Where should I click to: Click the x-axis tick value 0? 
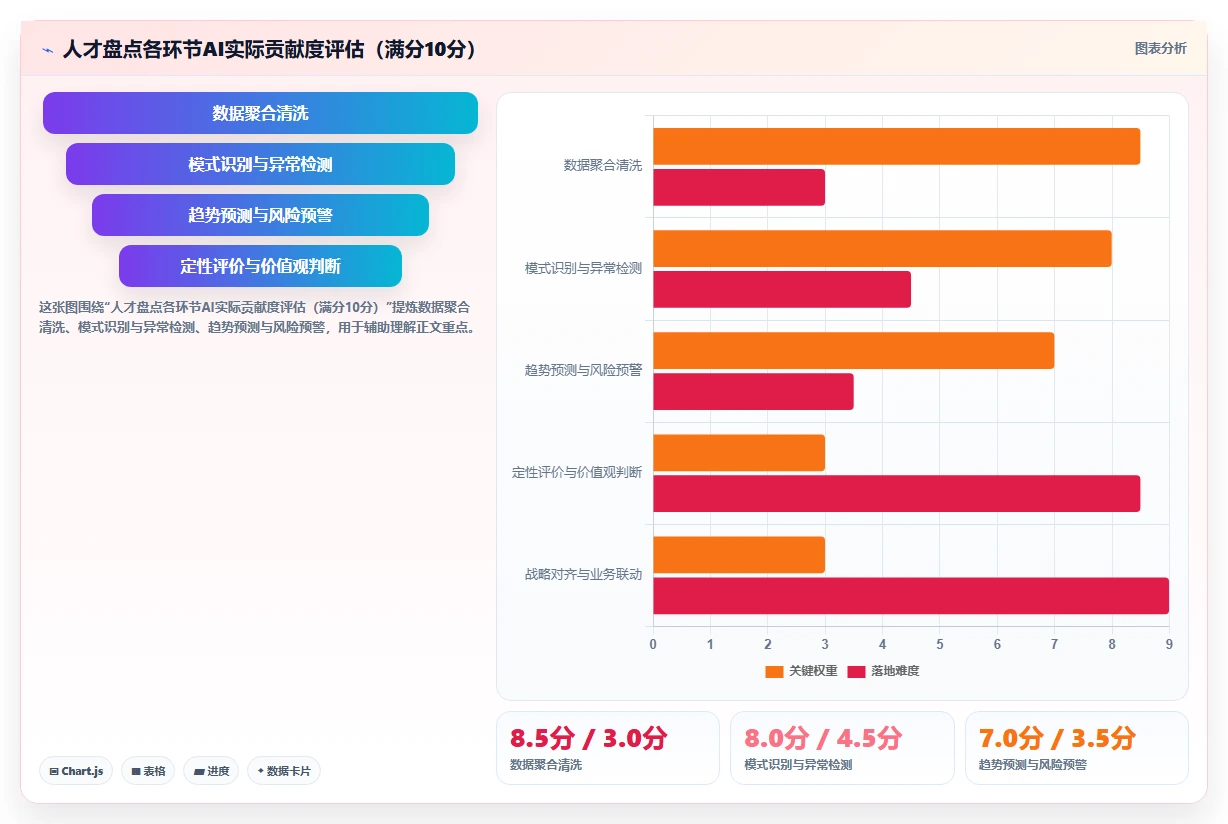(653, 644)
